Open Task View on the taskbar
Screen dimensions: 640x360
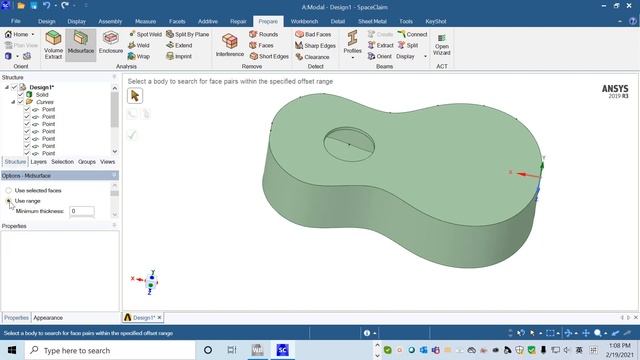(x=232, y=350)
